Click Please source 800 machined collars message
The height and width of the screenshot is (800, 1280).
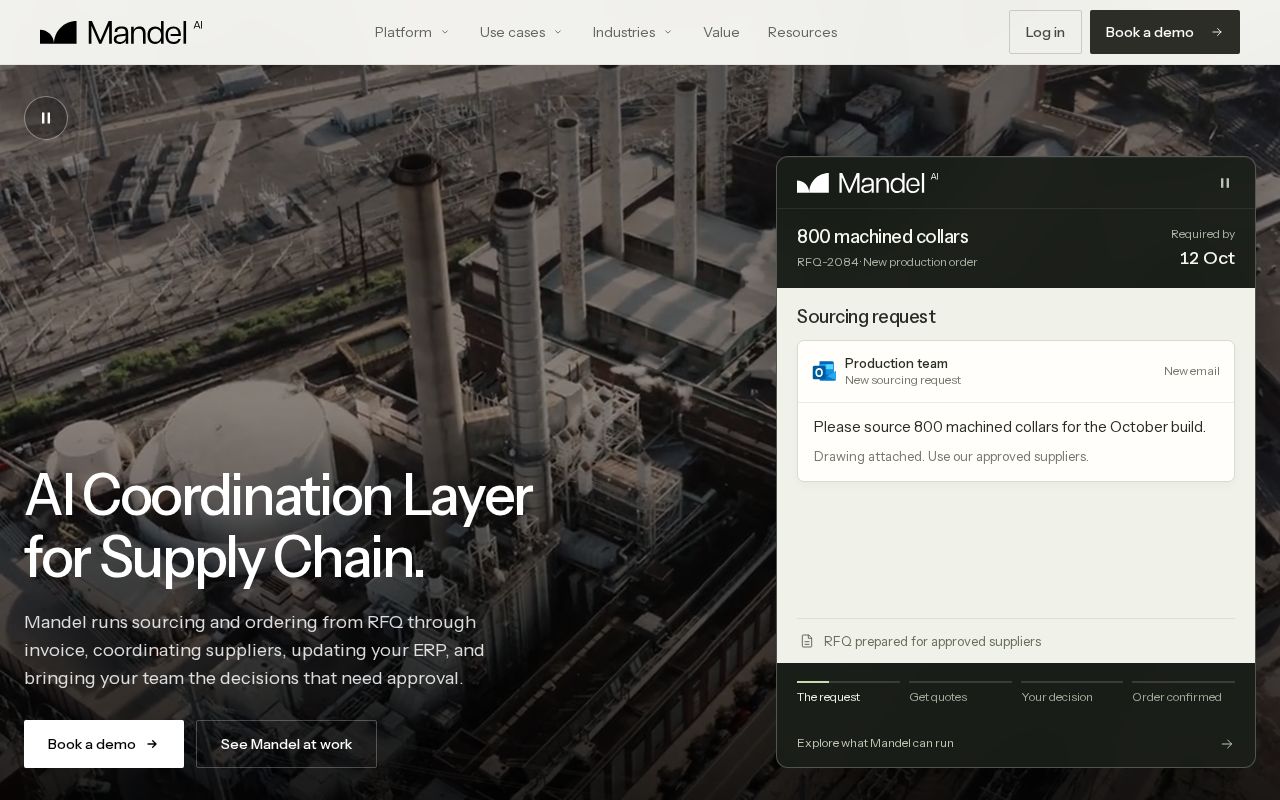[x=1009, y=427]
